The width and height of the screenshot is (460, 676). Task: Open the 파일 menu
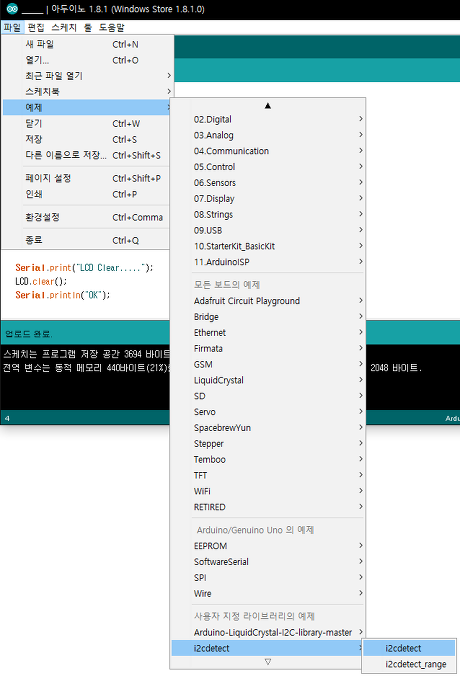pyautogui.click(x=12, y=28)
